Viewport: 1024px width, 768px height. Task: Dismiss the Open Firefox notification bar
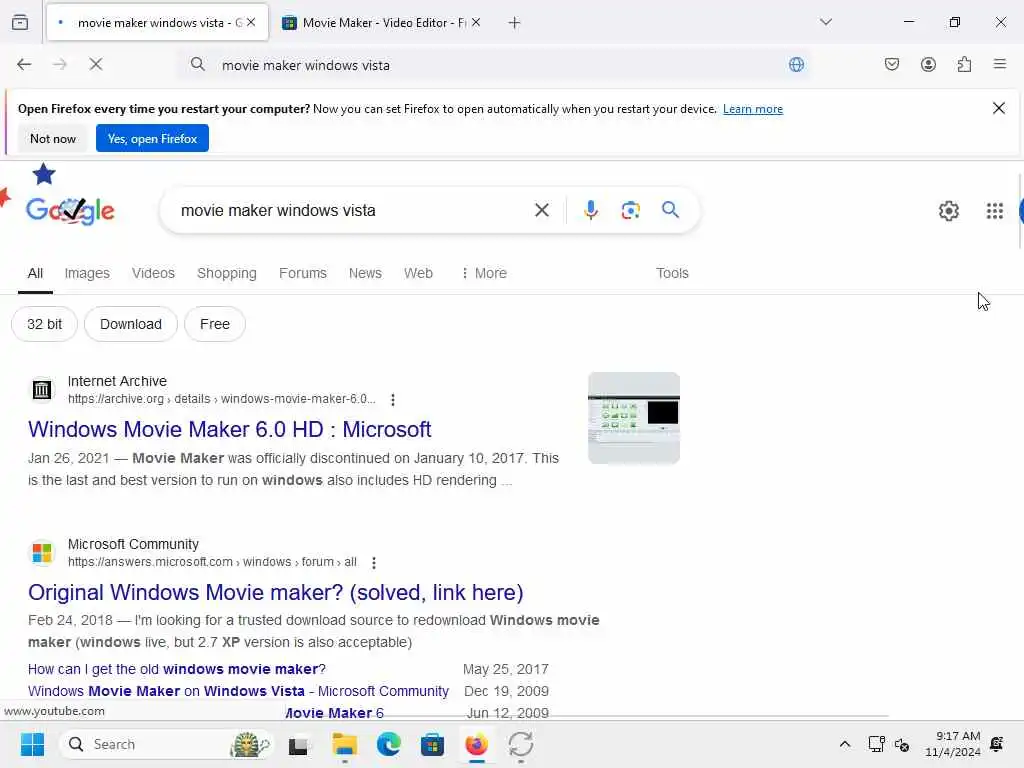tap(999, 108)
